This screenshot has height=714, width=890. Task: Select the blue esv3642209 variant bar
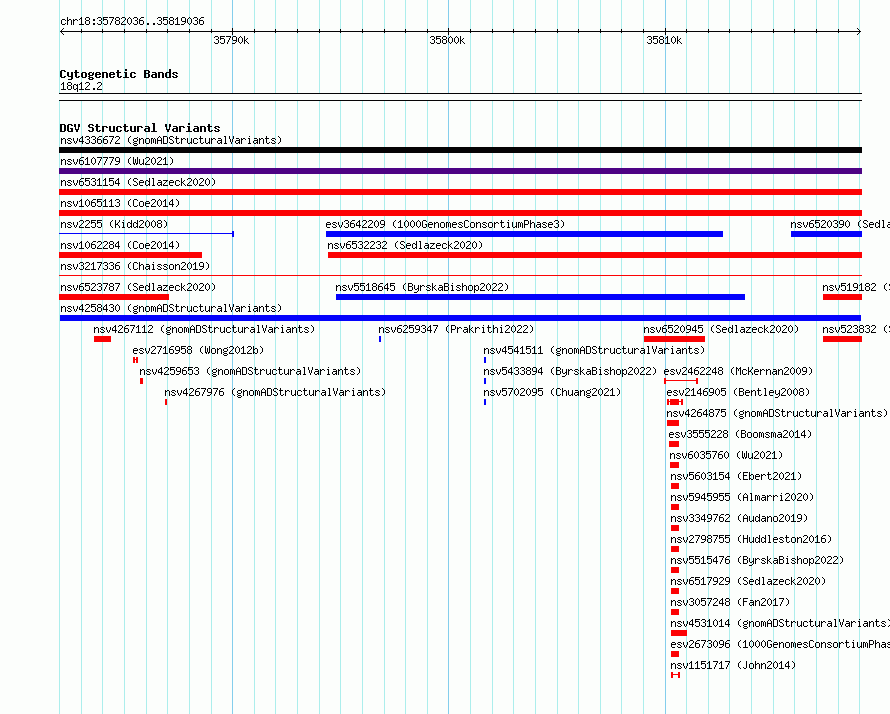[524, 234]
